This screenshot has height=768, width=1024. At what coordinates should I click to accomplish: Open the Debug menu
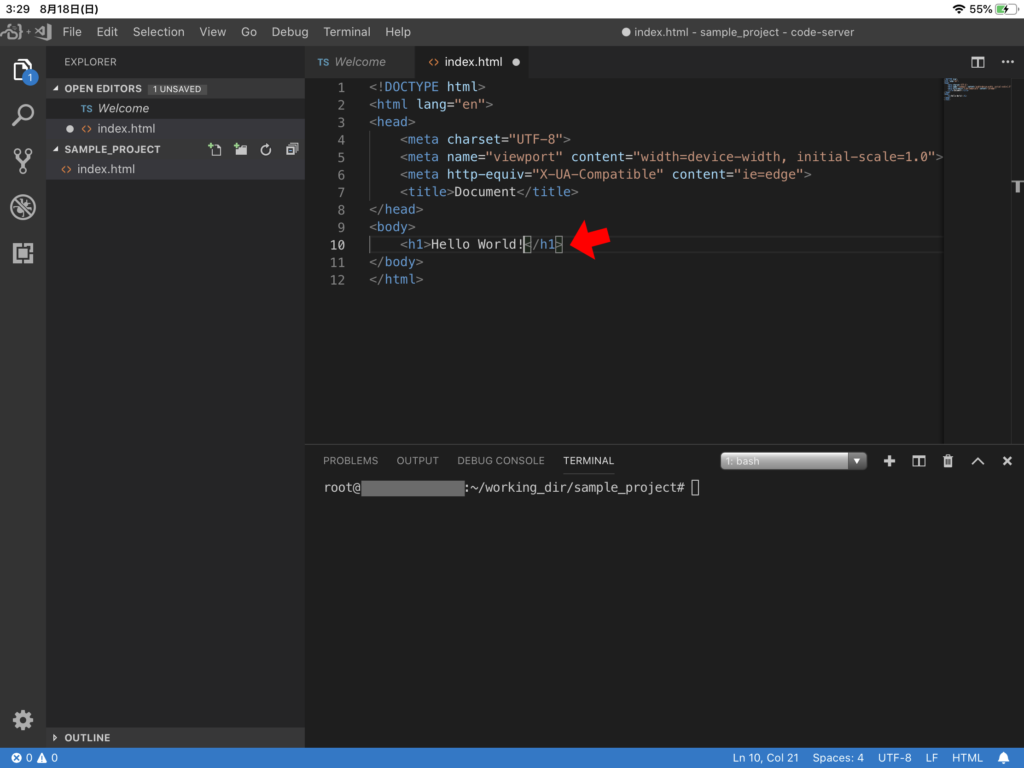point(290,32)
